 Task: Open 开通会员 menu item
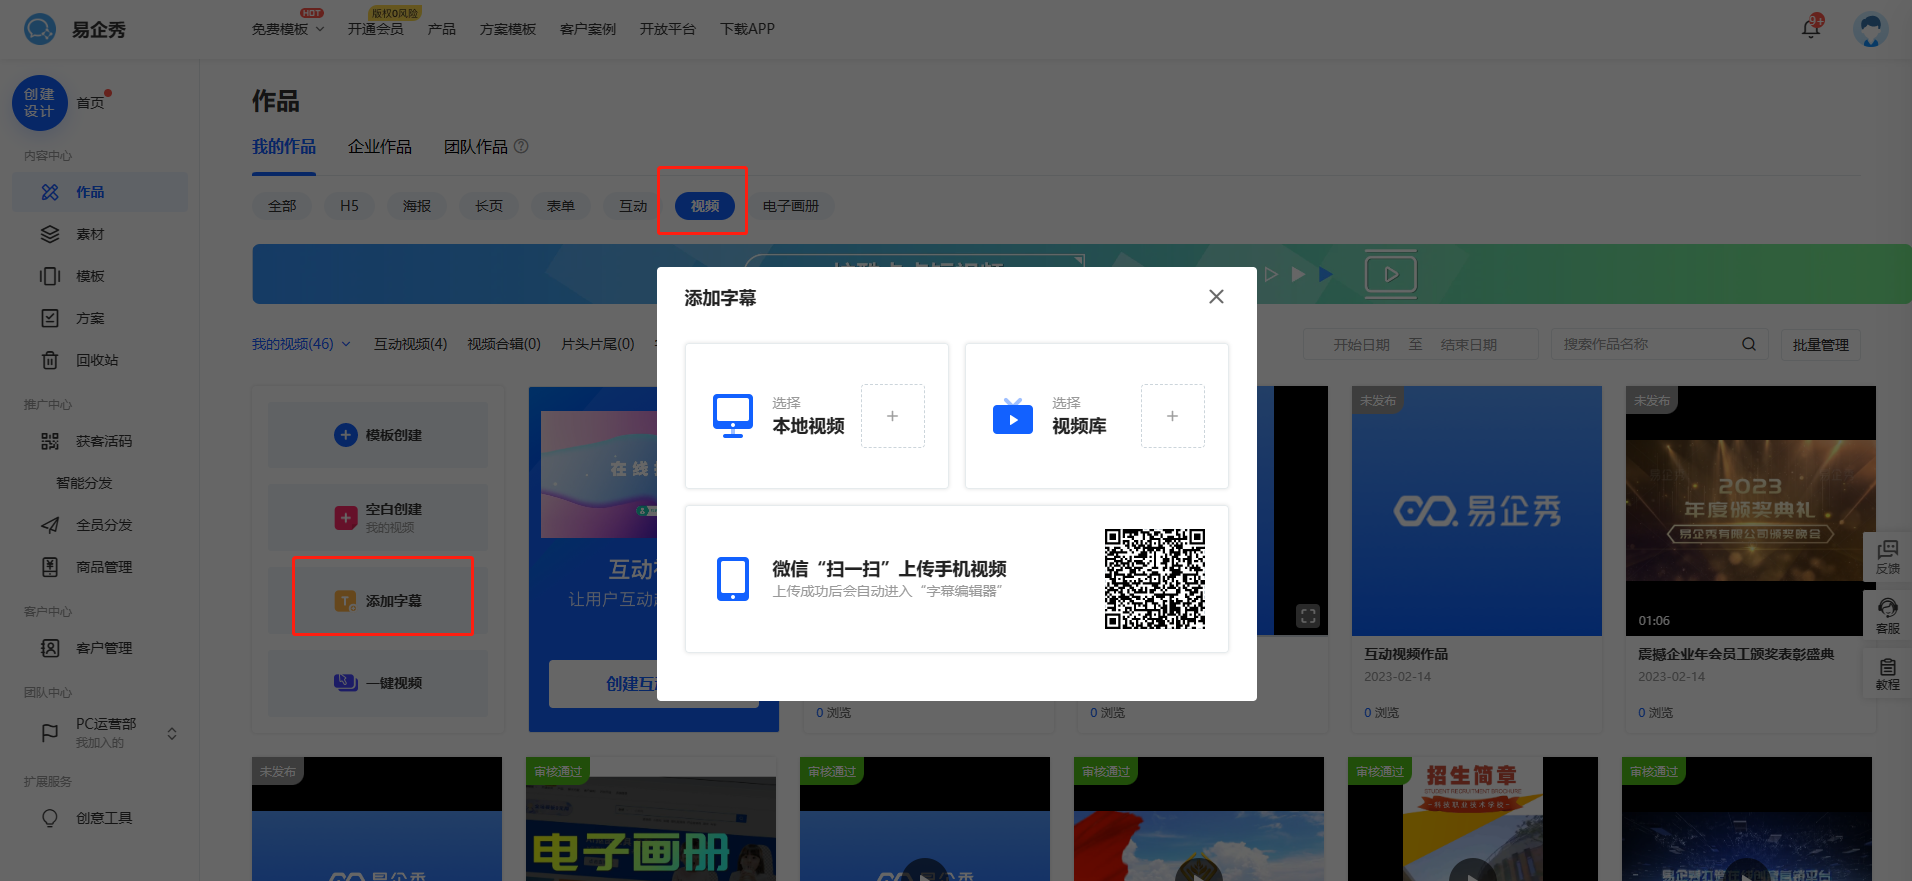point(375,29)
